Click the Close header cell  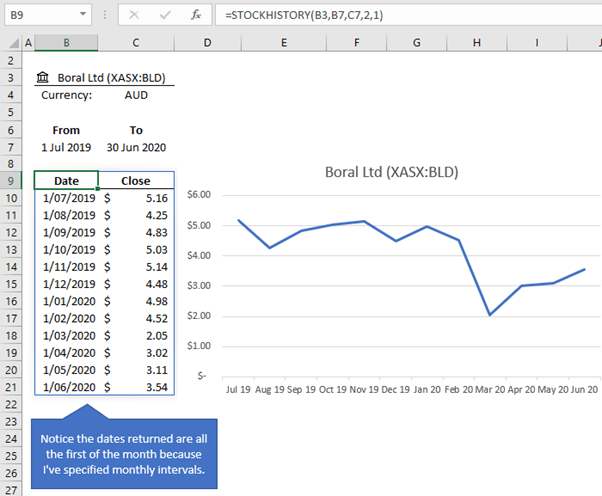point(136,180)
